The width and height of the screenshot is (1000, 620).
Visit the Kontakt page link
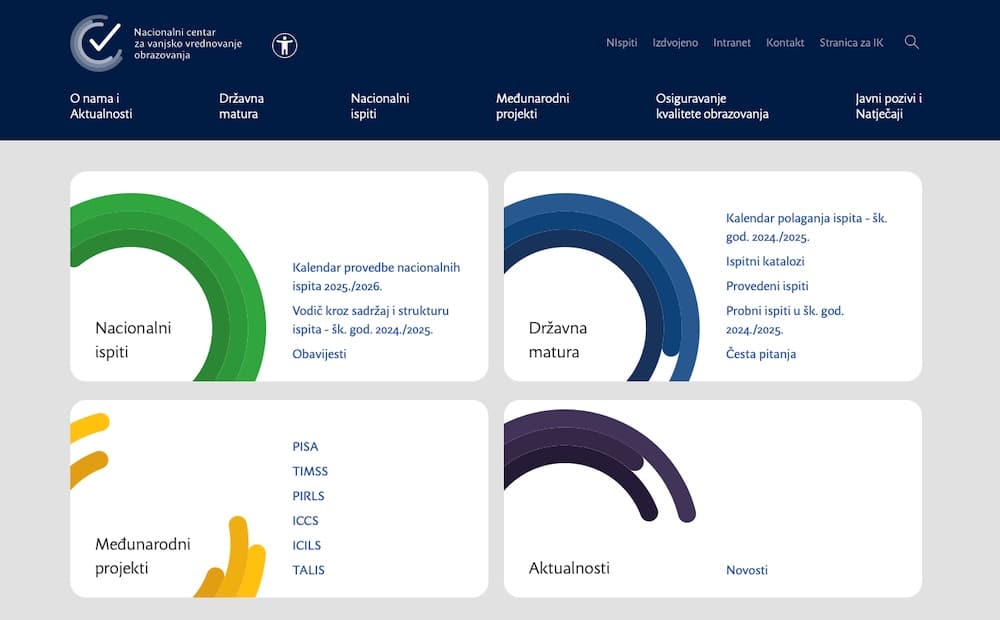[785, 43]
